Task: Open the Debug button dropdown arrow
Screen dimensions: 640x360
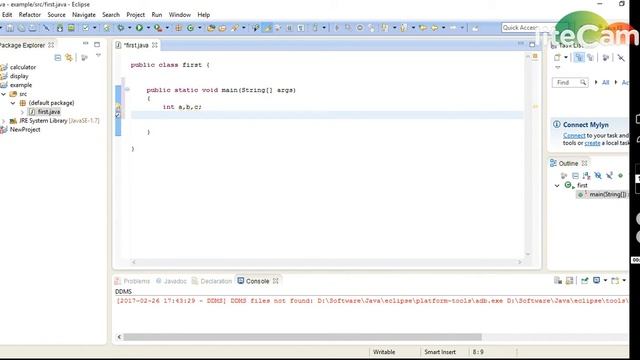Action: click(129, 28)
